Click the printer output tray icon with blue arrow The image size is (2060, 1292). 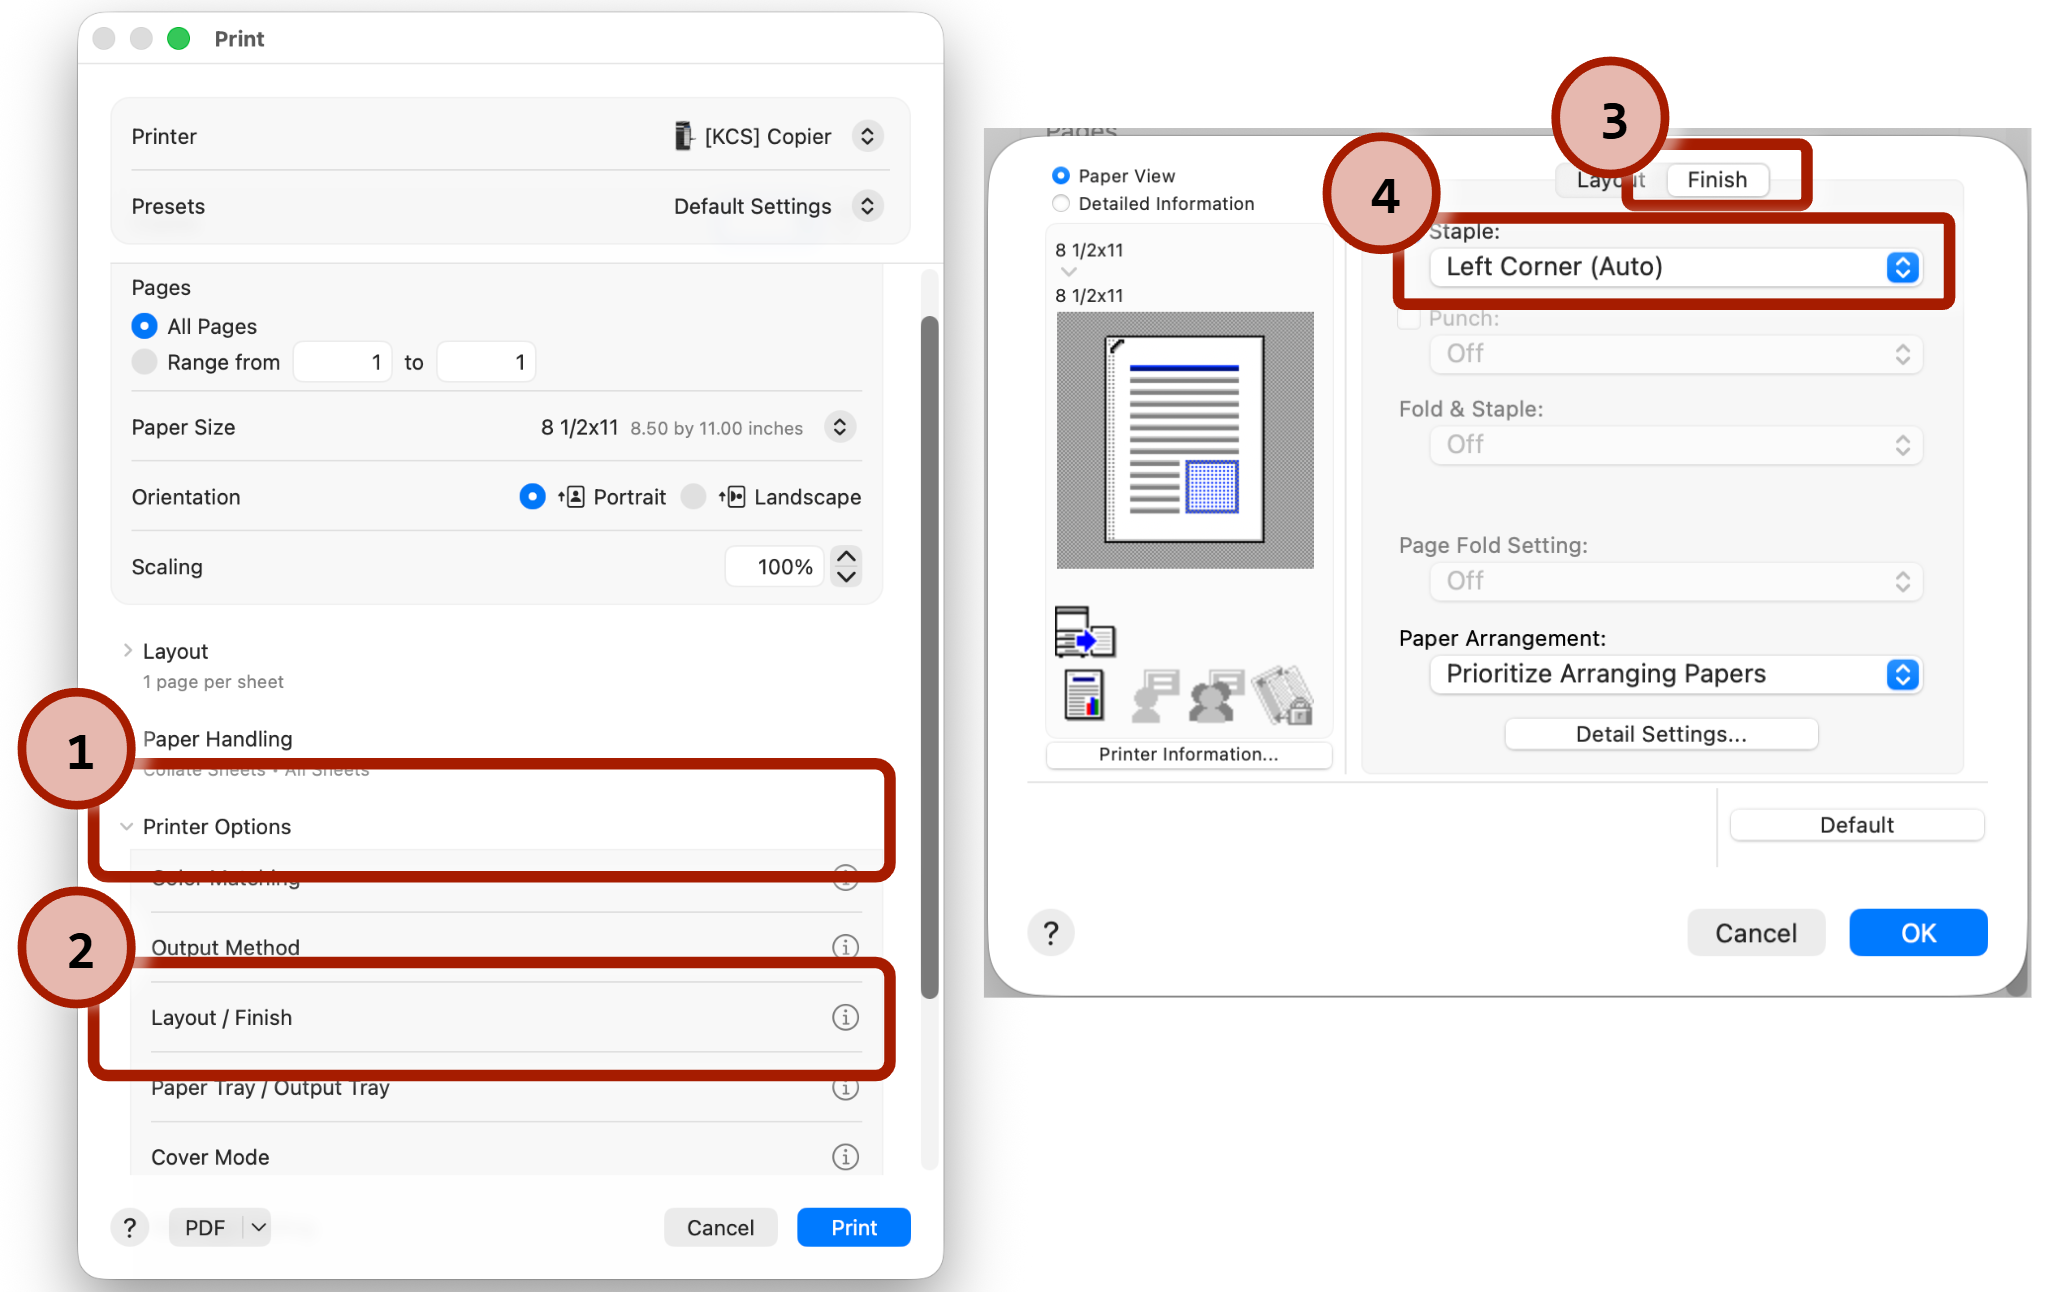click(1084, 632)
